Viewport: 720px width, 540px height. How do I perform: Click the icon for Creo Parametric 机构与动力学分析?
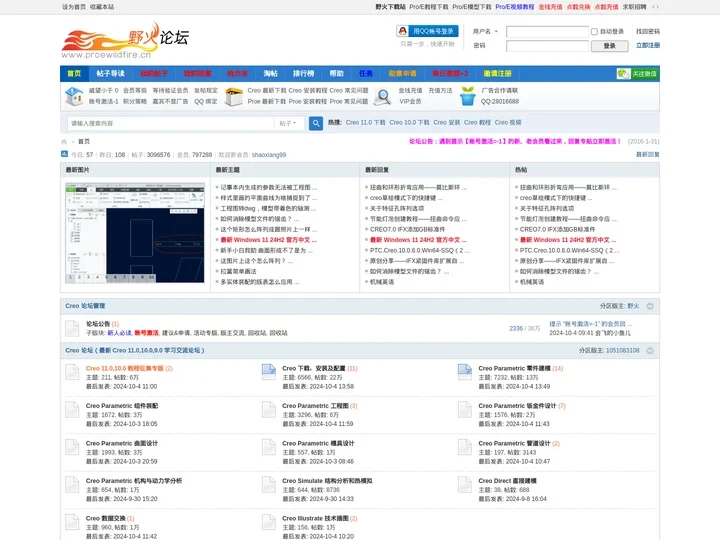(72, 485)
